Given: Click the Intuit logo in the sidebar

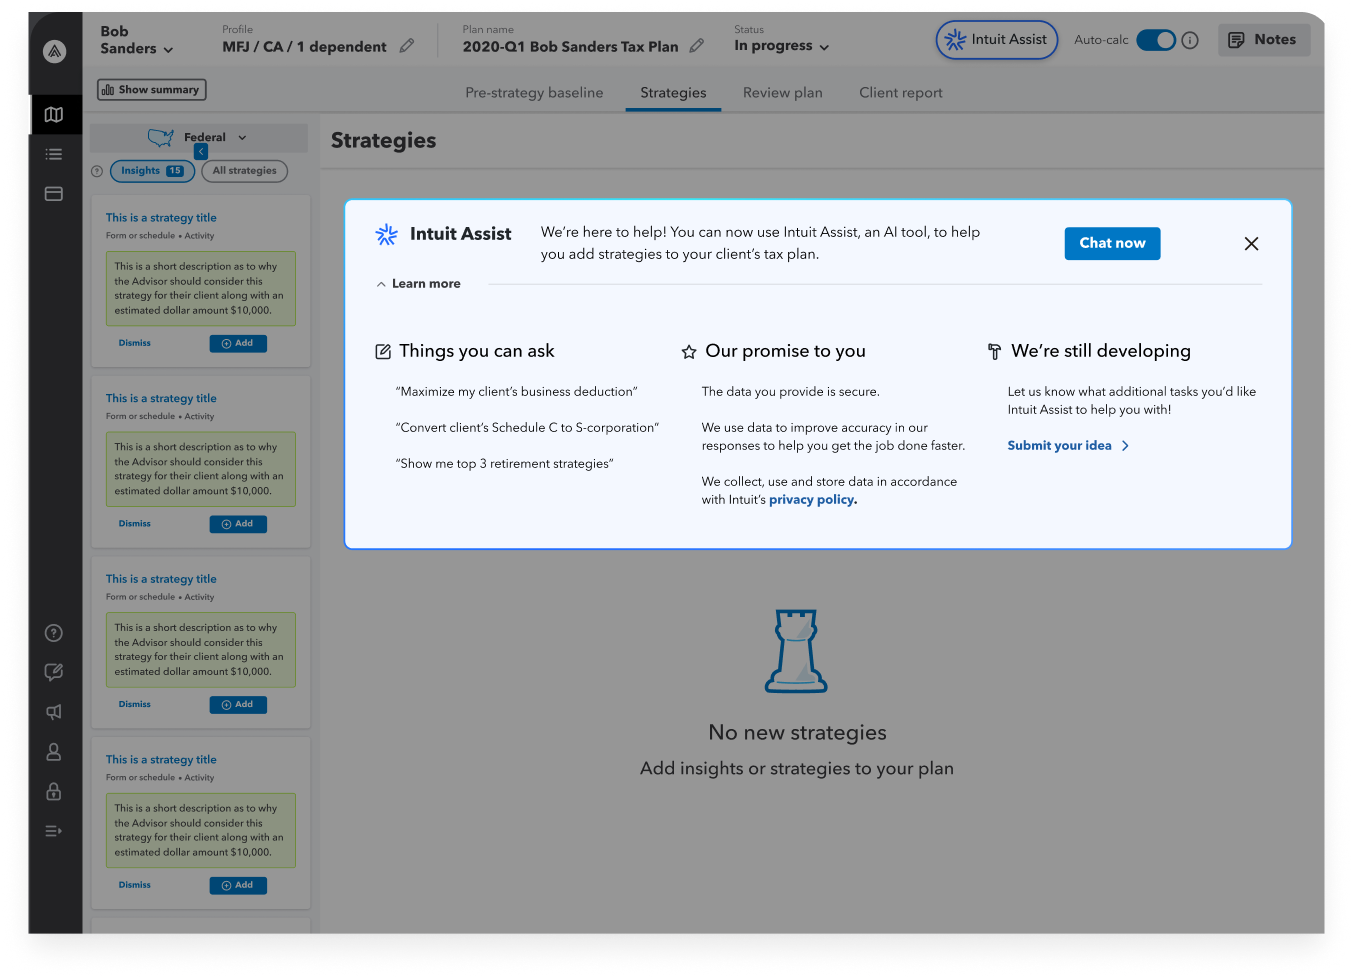Looking at the screenshot, I should point(55,51).
